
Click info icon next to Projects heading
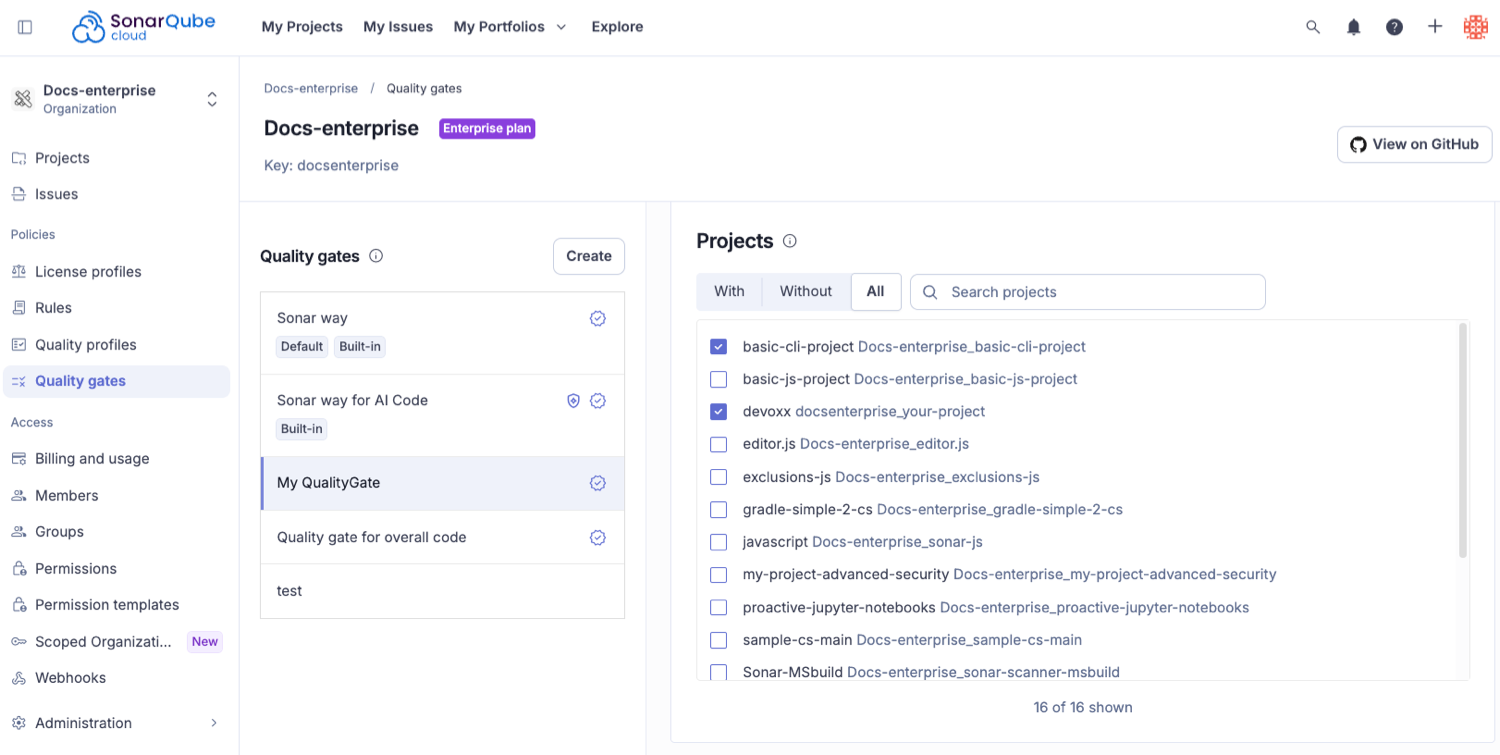click(790, 241)
